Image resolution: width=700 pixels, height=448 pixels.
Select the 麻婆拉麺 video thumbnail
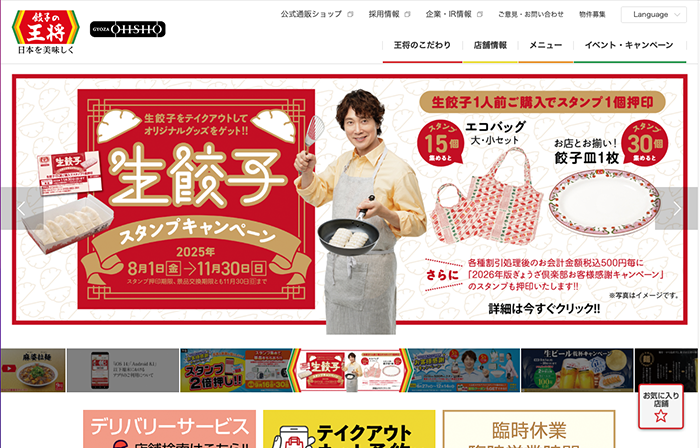[33, 370]
